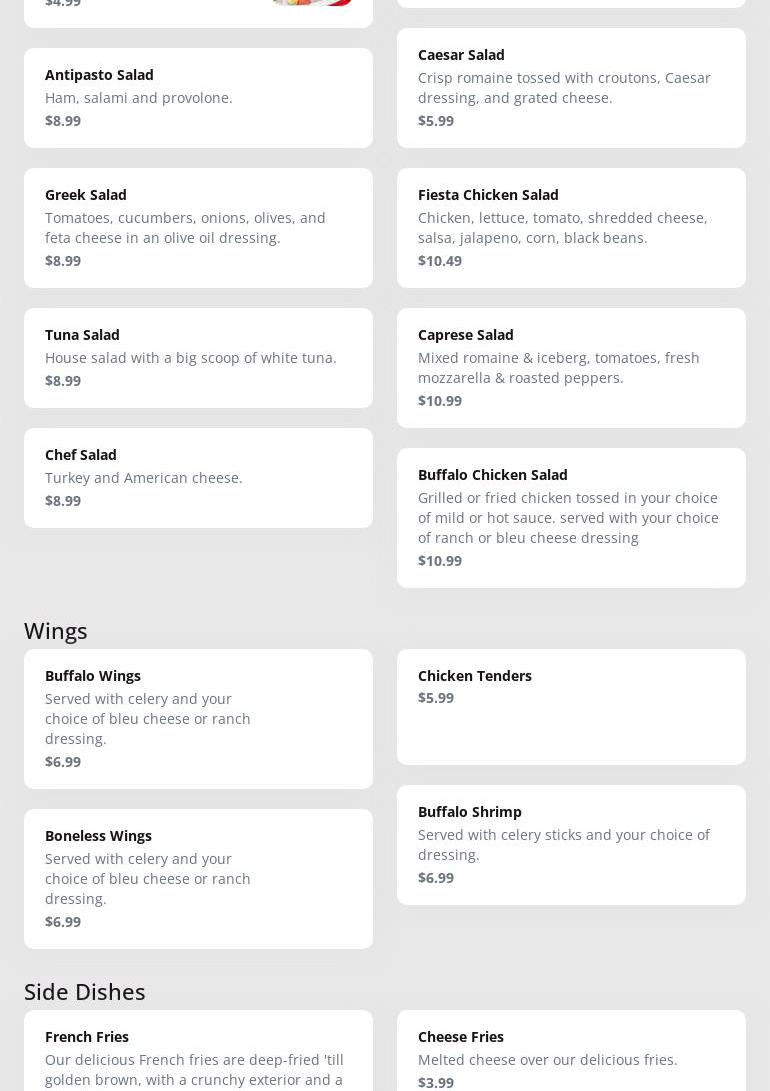This screenshot has height=1091, width=770.
Task: Open the Buffalo Chicken Salad card
Action: tap(571, 518)
